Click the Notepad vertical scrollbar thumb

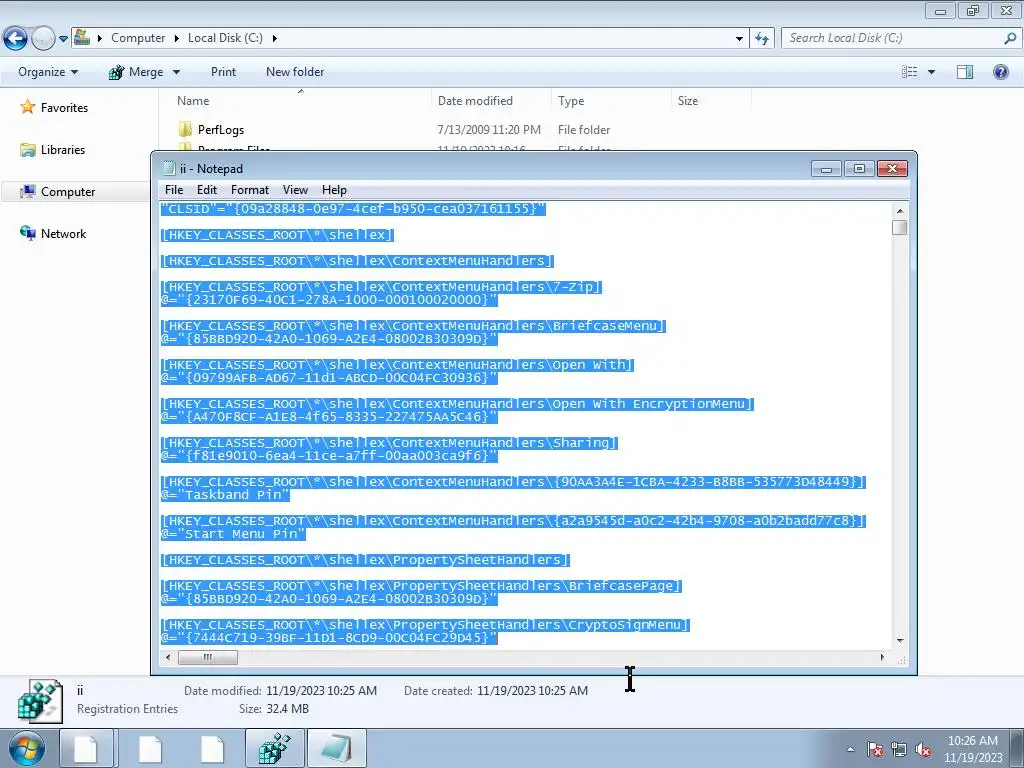click(900, 227)
